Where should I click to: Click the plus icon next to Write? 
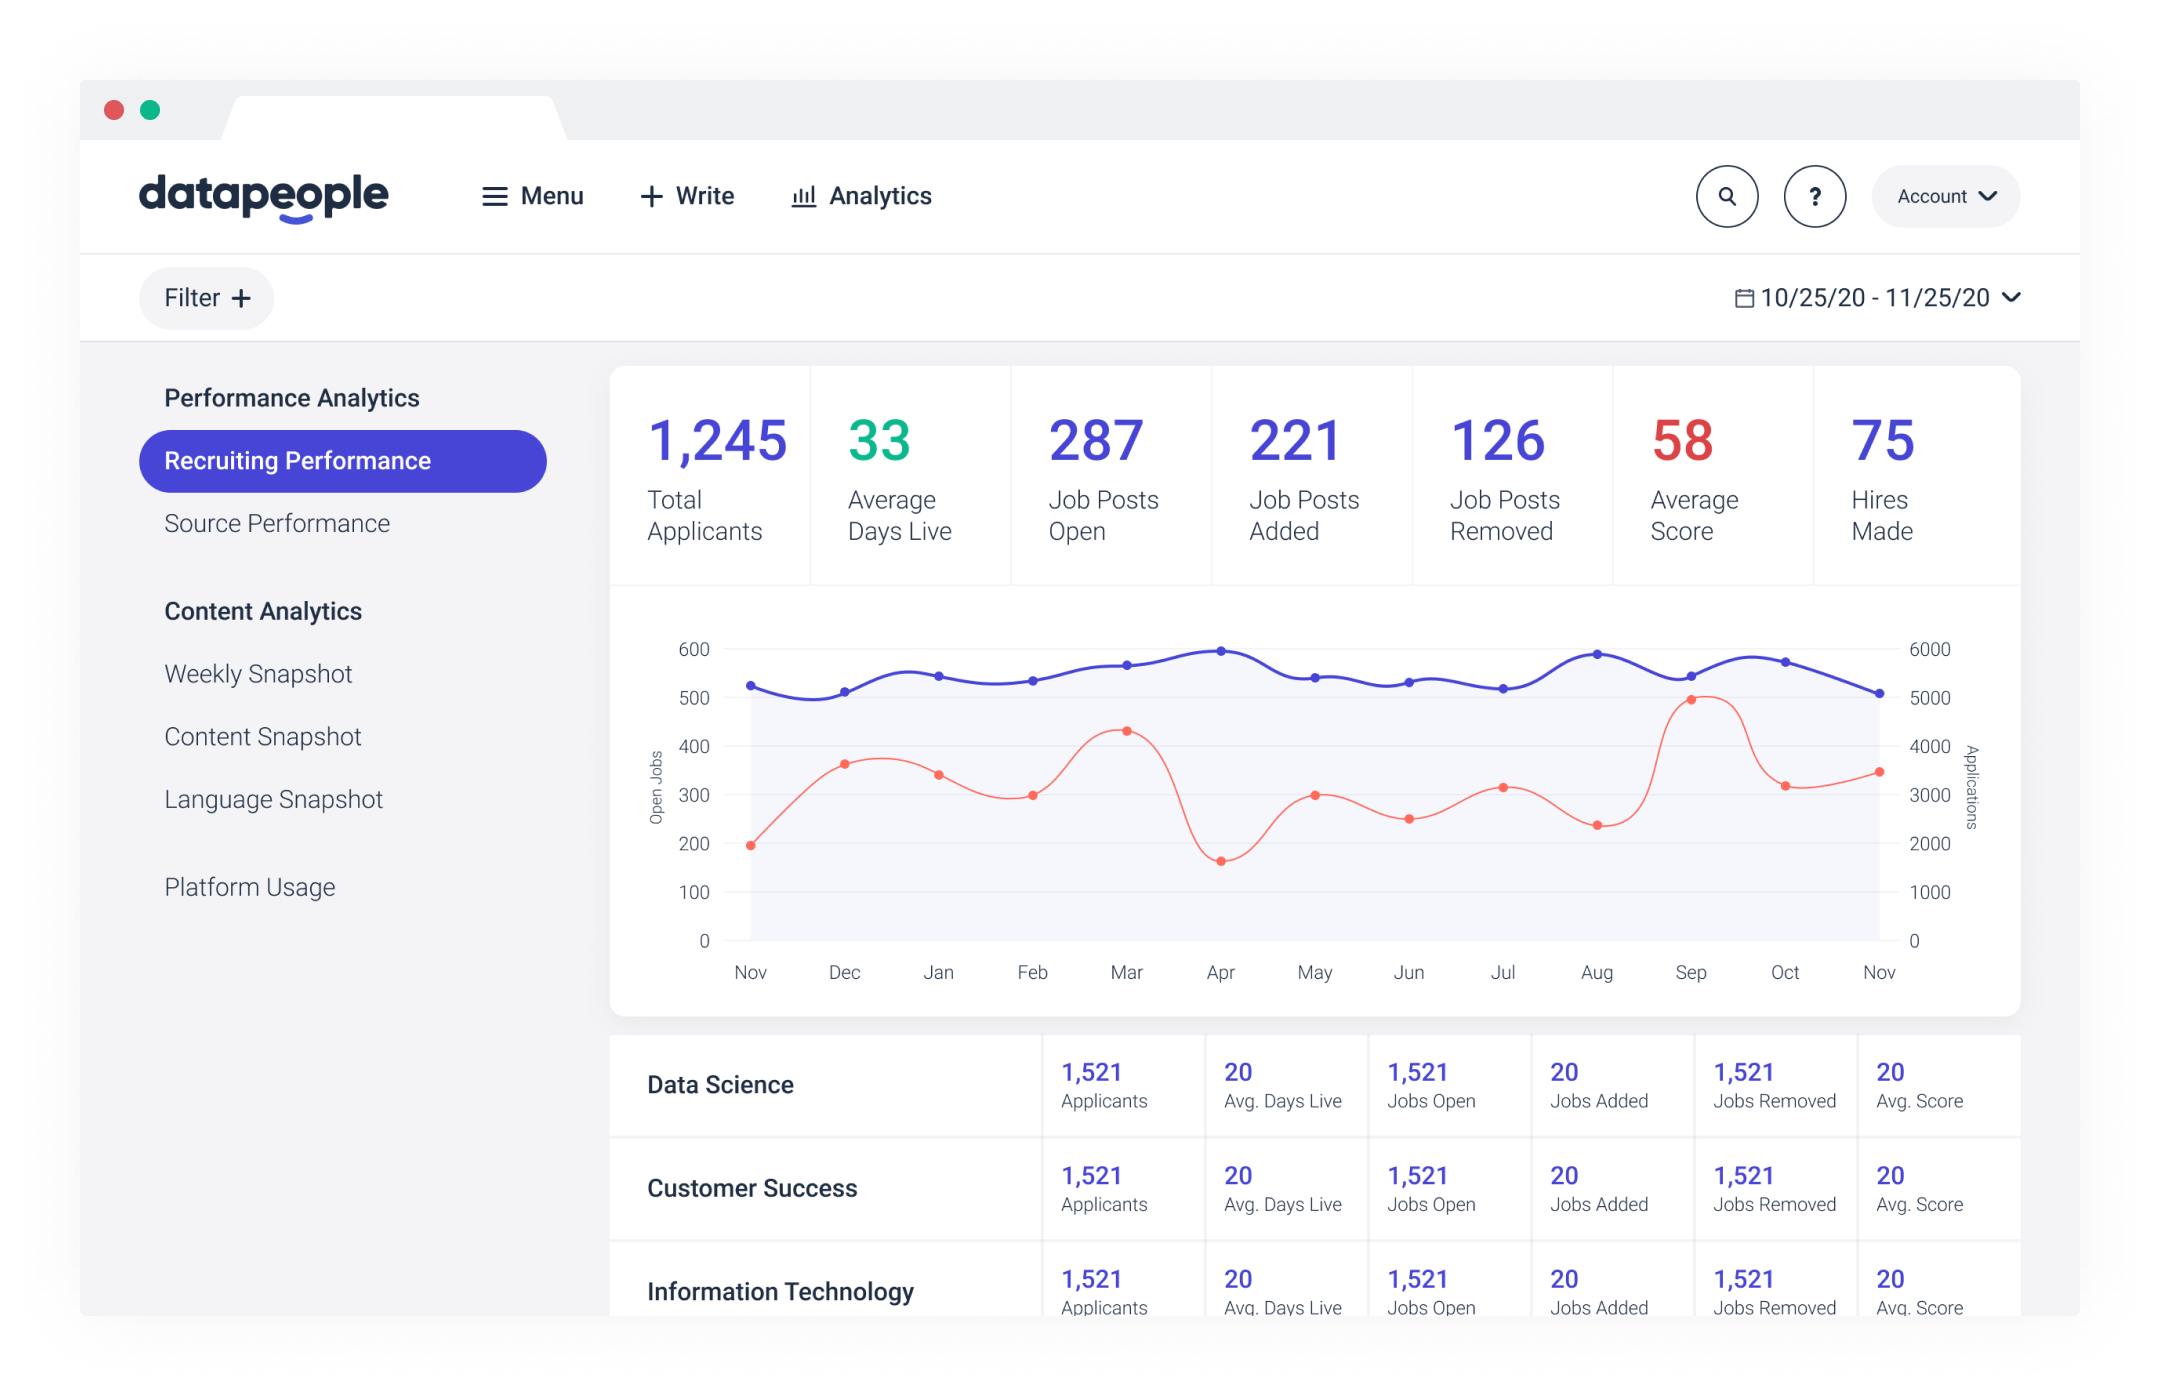pyautogui.click(x=651, y=196)
